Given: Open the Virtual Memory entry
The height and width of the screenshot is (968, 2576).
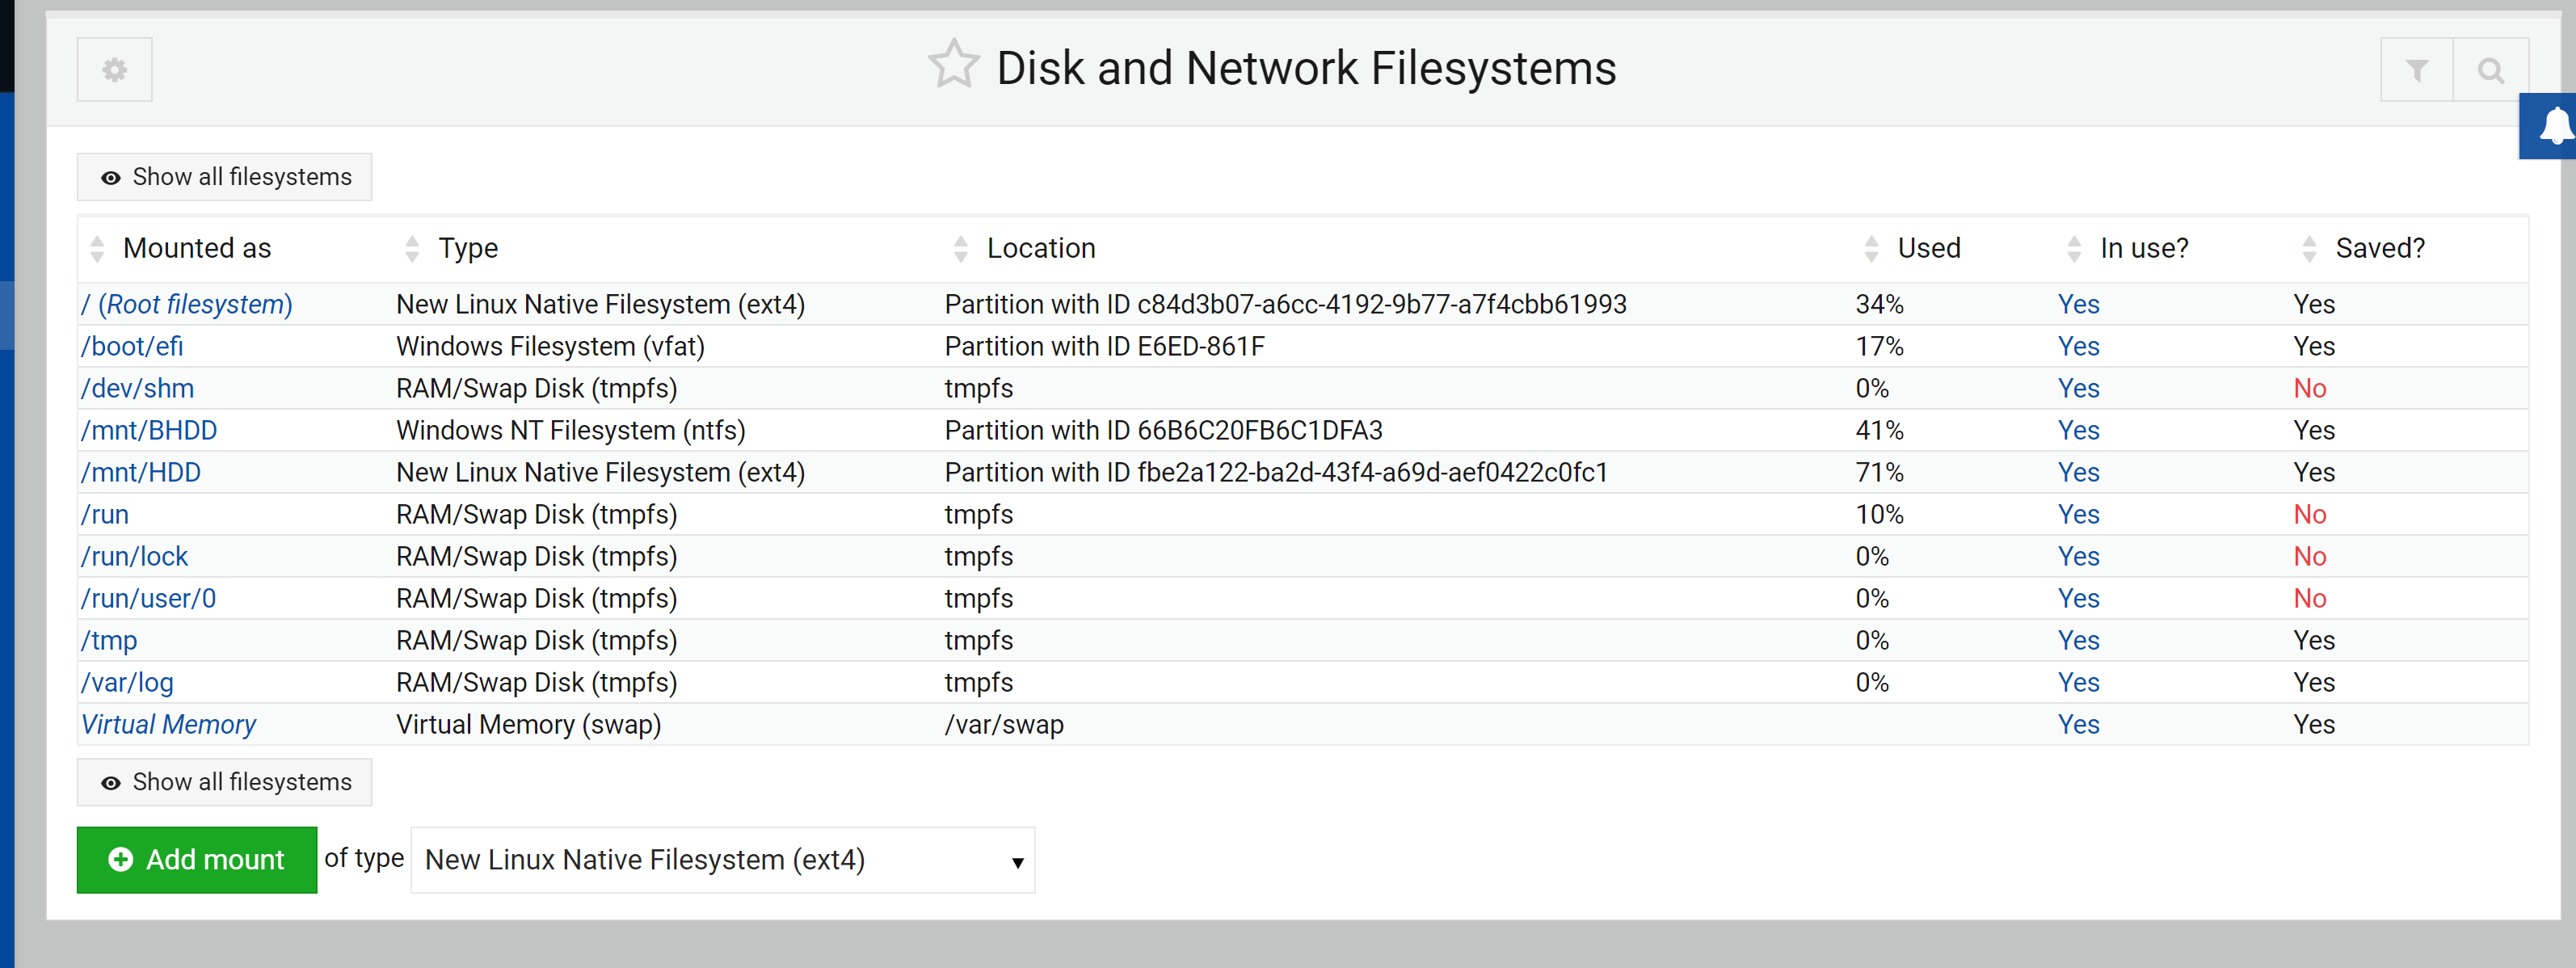Looking at the screenshot, I should 168,724.
